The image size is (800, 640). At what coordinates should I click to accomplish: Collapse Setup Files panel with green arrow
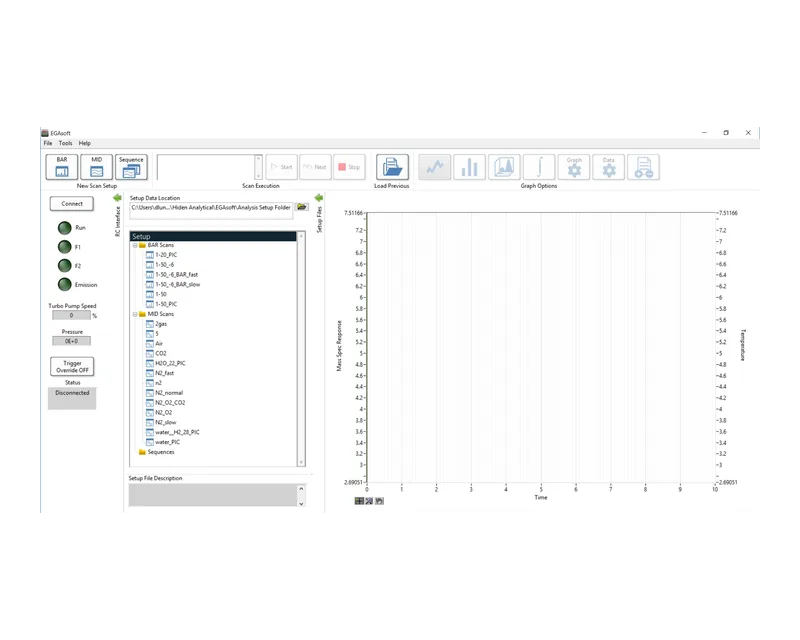(x=319, y=198)
